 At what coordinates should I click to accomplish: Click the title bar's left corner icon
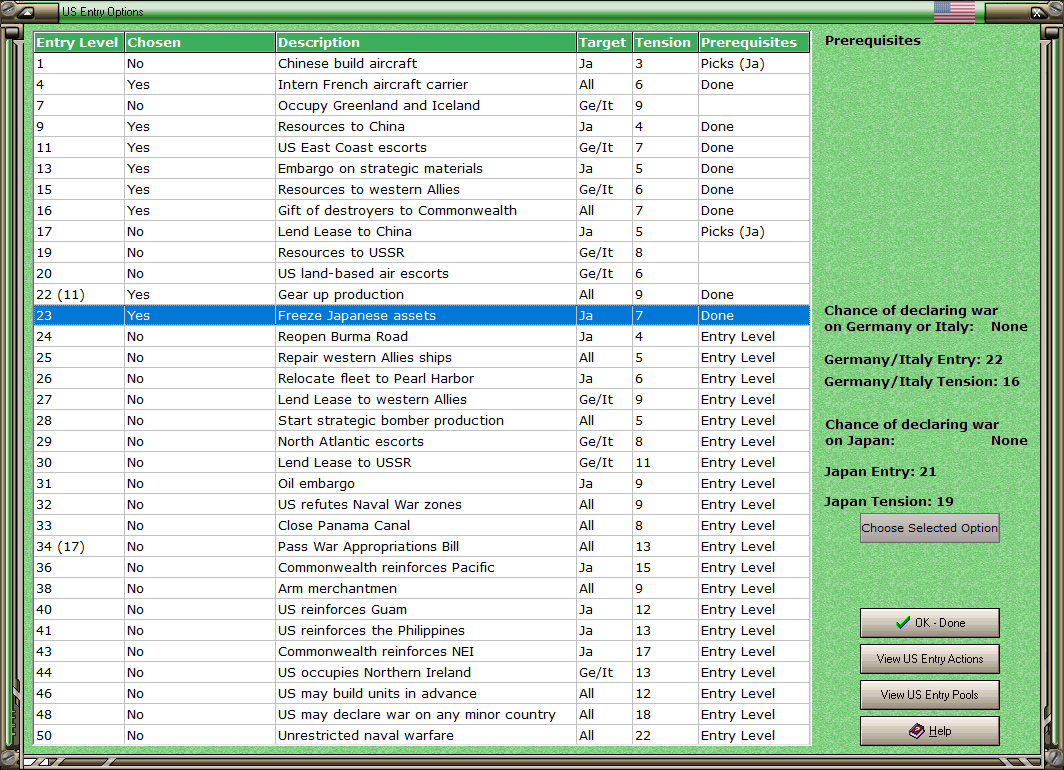[25, 12]
